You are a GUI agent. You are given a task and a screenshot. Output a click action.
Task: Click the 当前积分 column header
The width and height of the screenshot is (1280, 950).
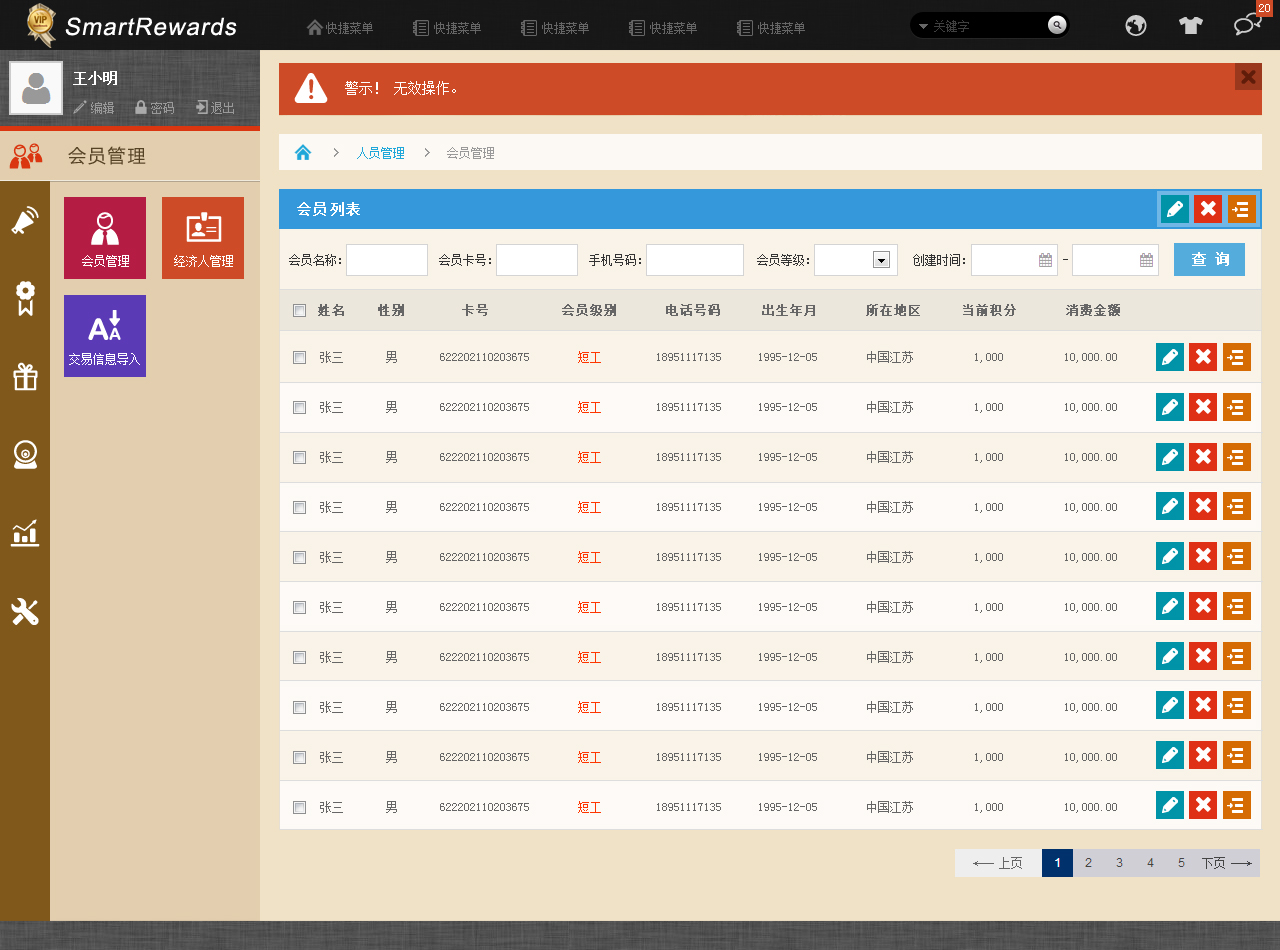coord(989,311)
